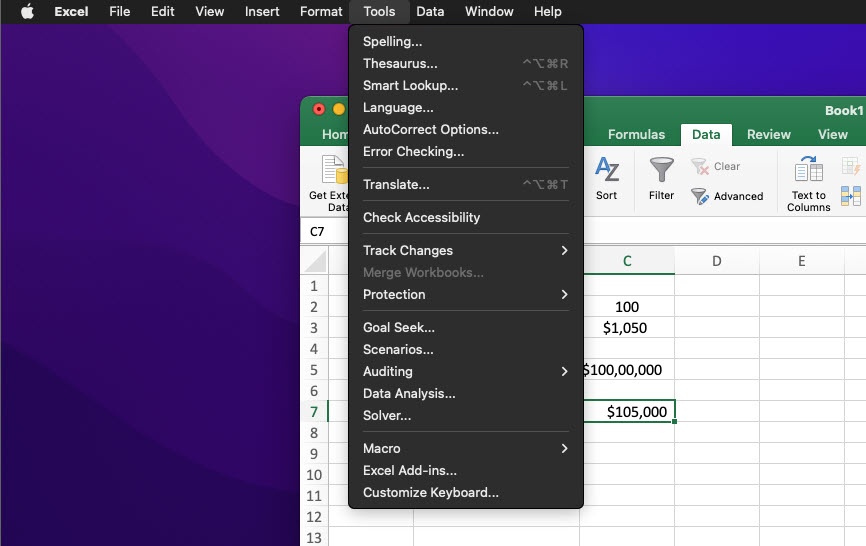Click cell containing $1,050

[x=627, y=328]
